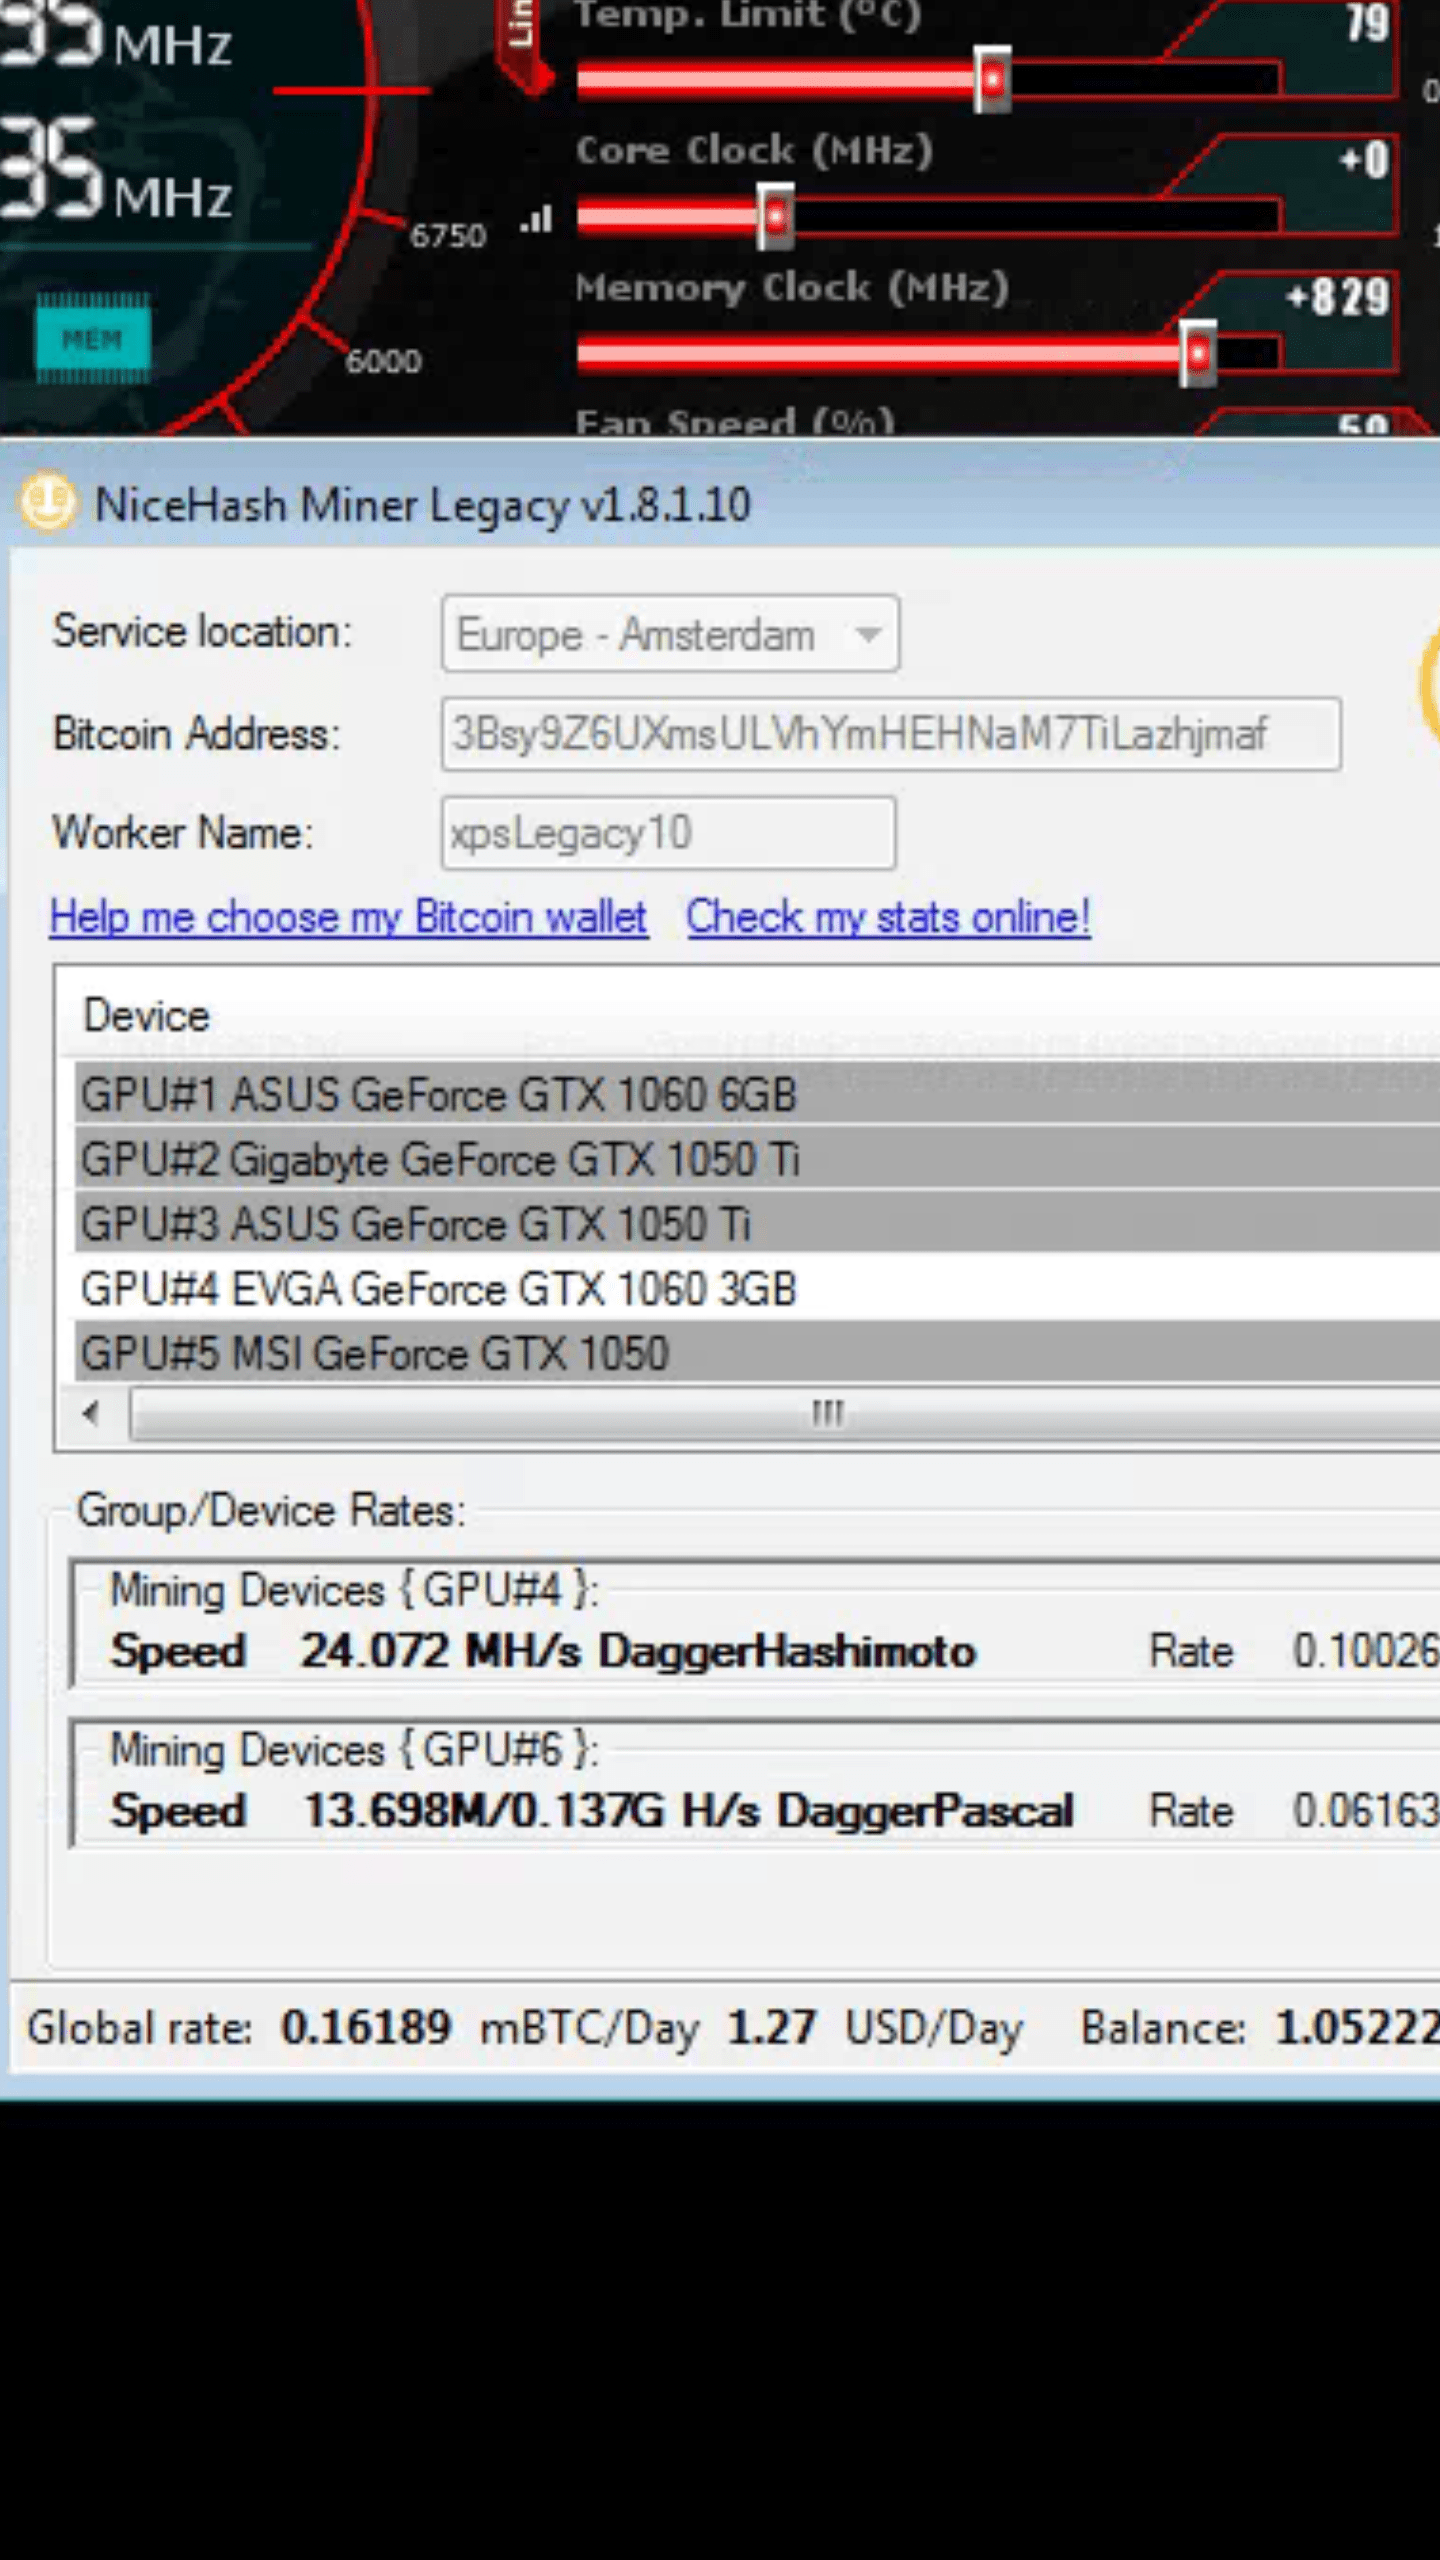Screen dimensions: 1440x2560
Task: Click the Core Clock slider handle
Action: click(x=775, y=216)
